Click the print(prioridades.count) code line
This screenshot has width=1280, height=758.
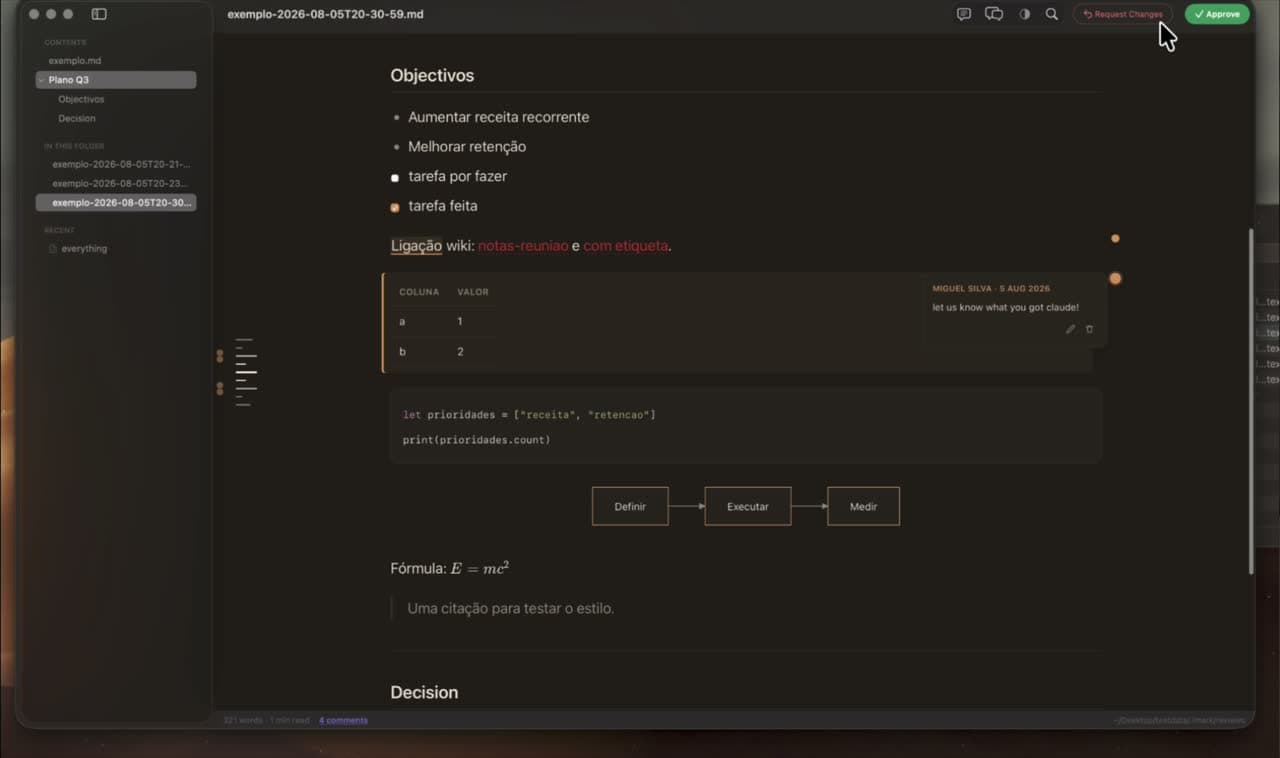point(476,440)
